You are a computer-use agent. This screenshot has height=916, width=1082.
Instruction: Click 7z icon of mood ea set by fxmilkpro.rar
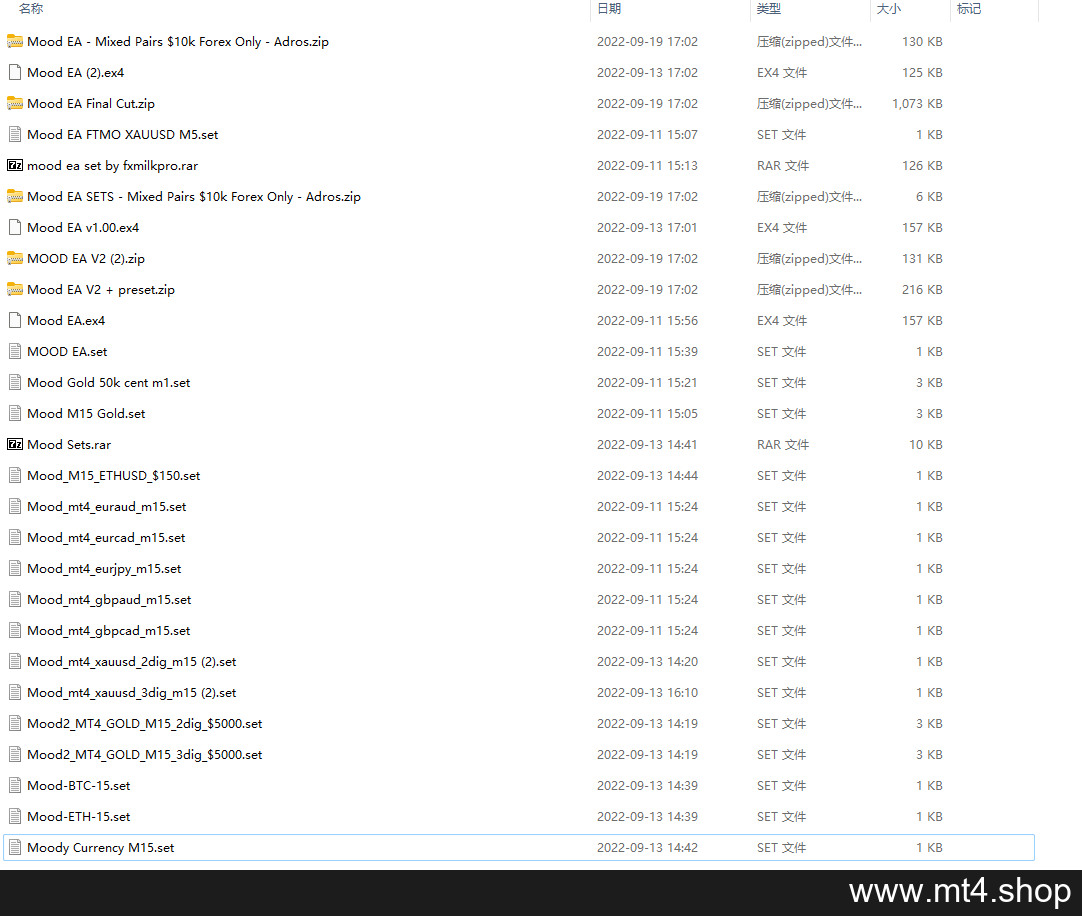(14, 166)
